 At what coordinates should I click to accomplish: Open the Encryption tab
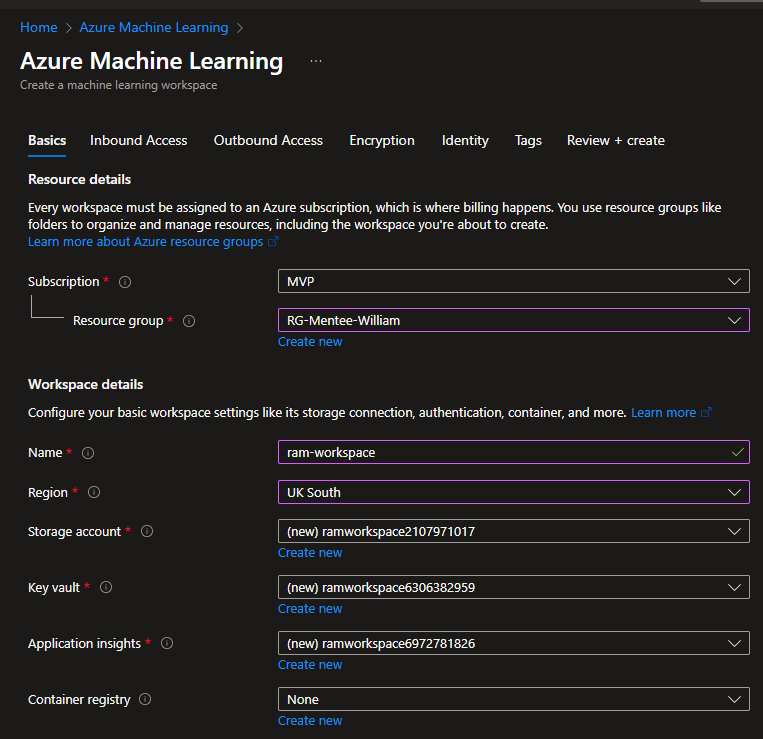(382, 141)
